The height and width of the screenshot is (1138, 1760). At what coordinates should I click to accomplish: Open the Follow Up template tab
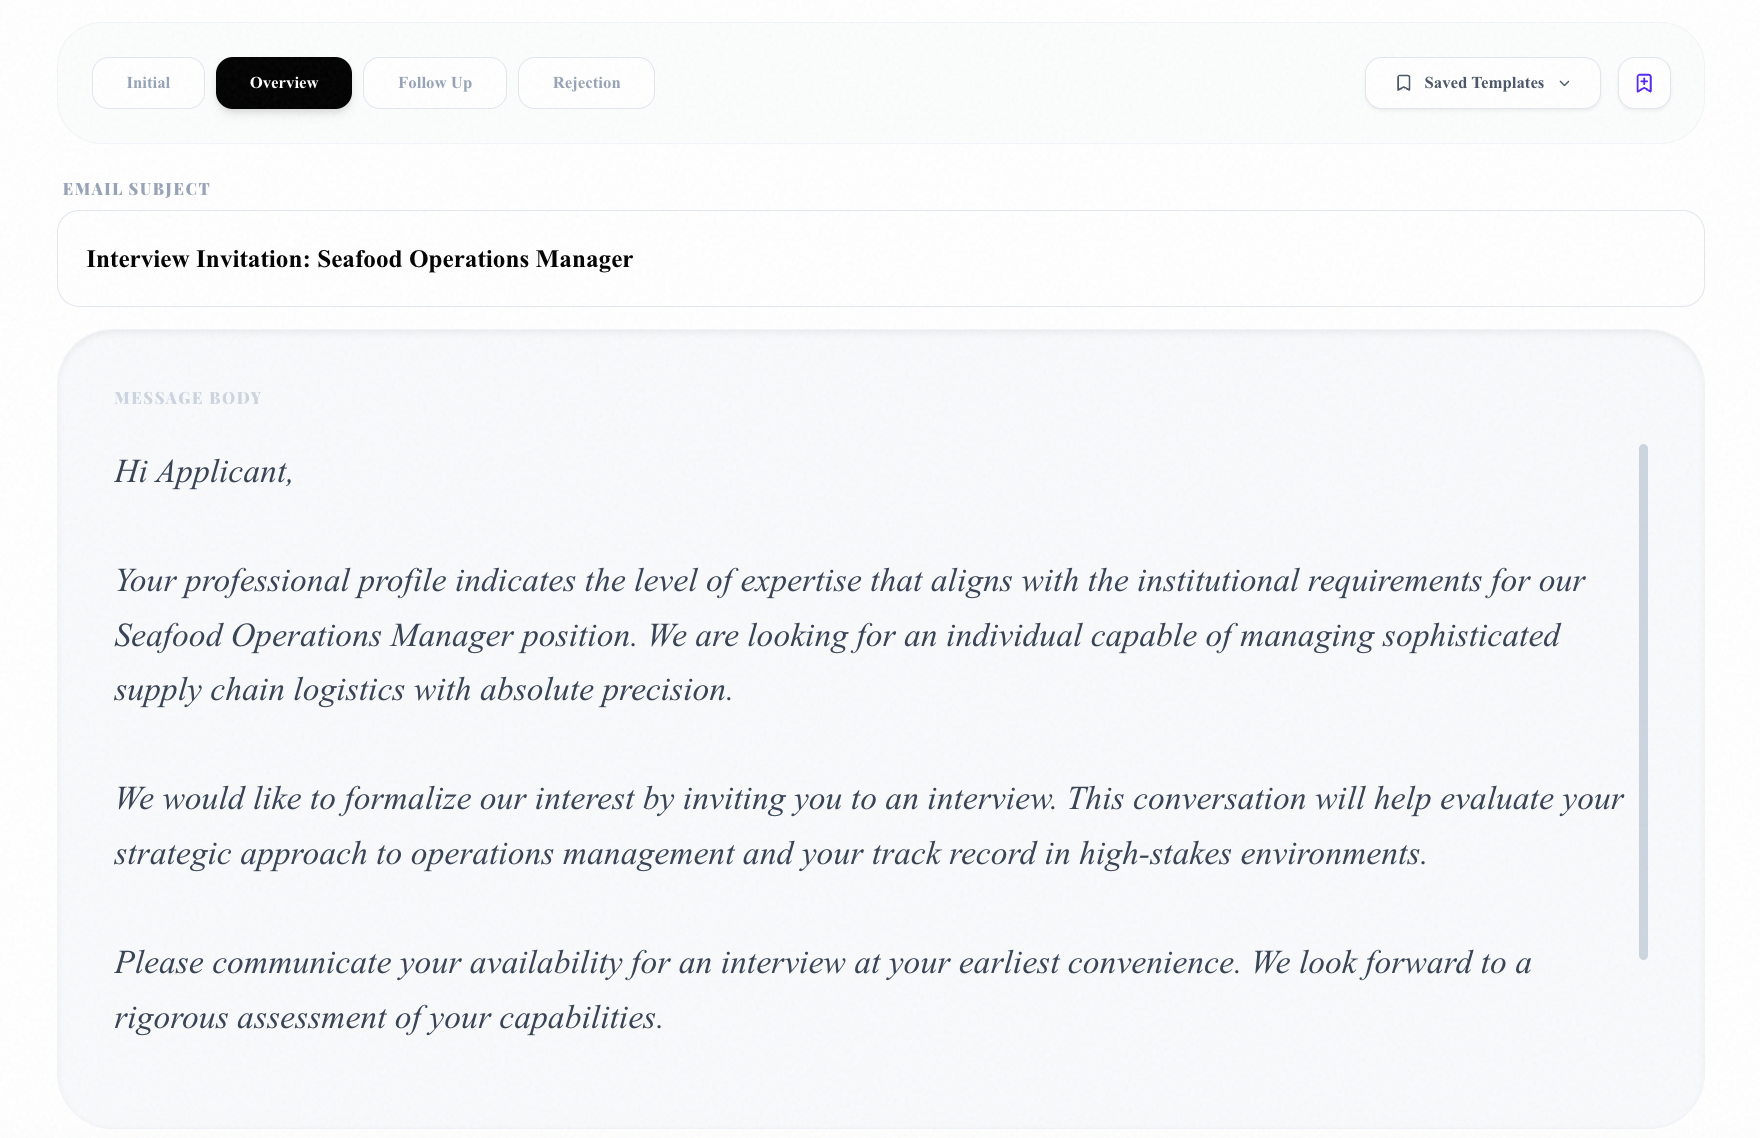[x=435, y=83]
